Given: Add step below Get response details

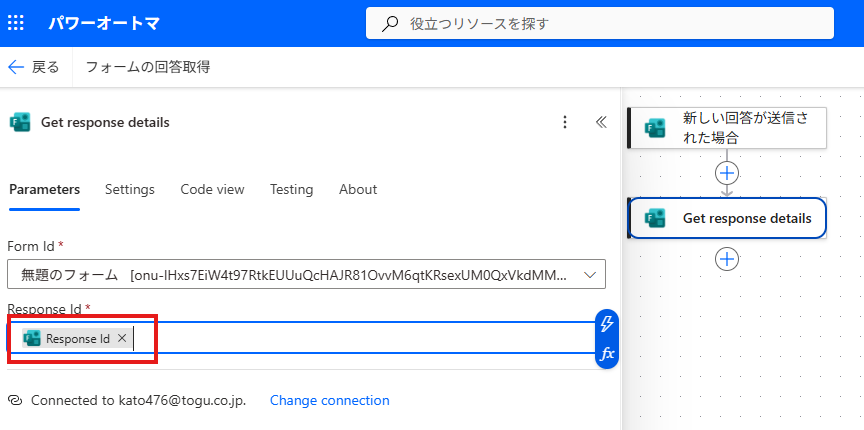Looking at the screenshot, I should pos(727,259).
